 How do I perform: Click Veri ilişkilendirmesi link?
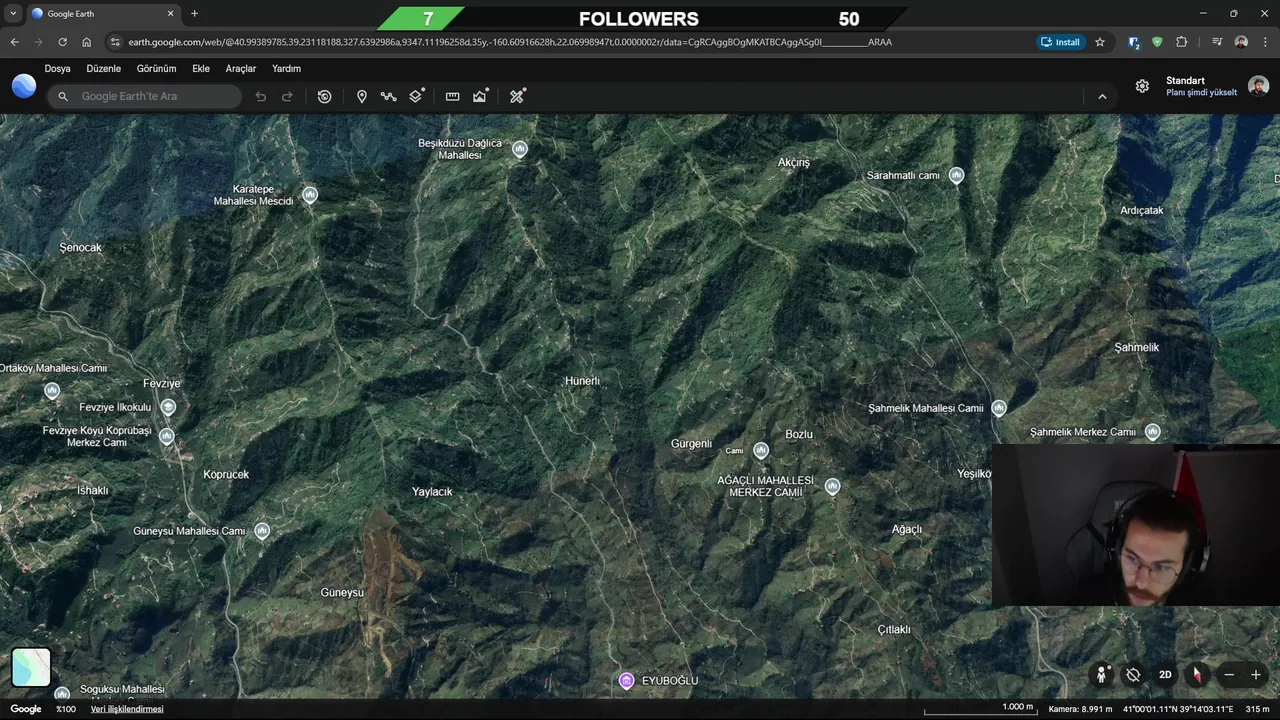click(x=127, y=709)
